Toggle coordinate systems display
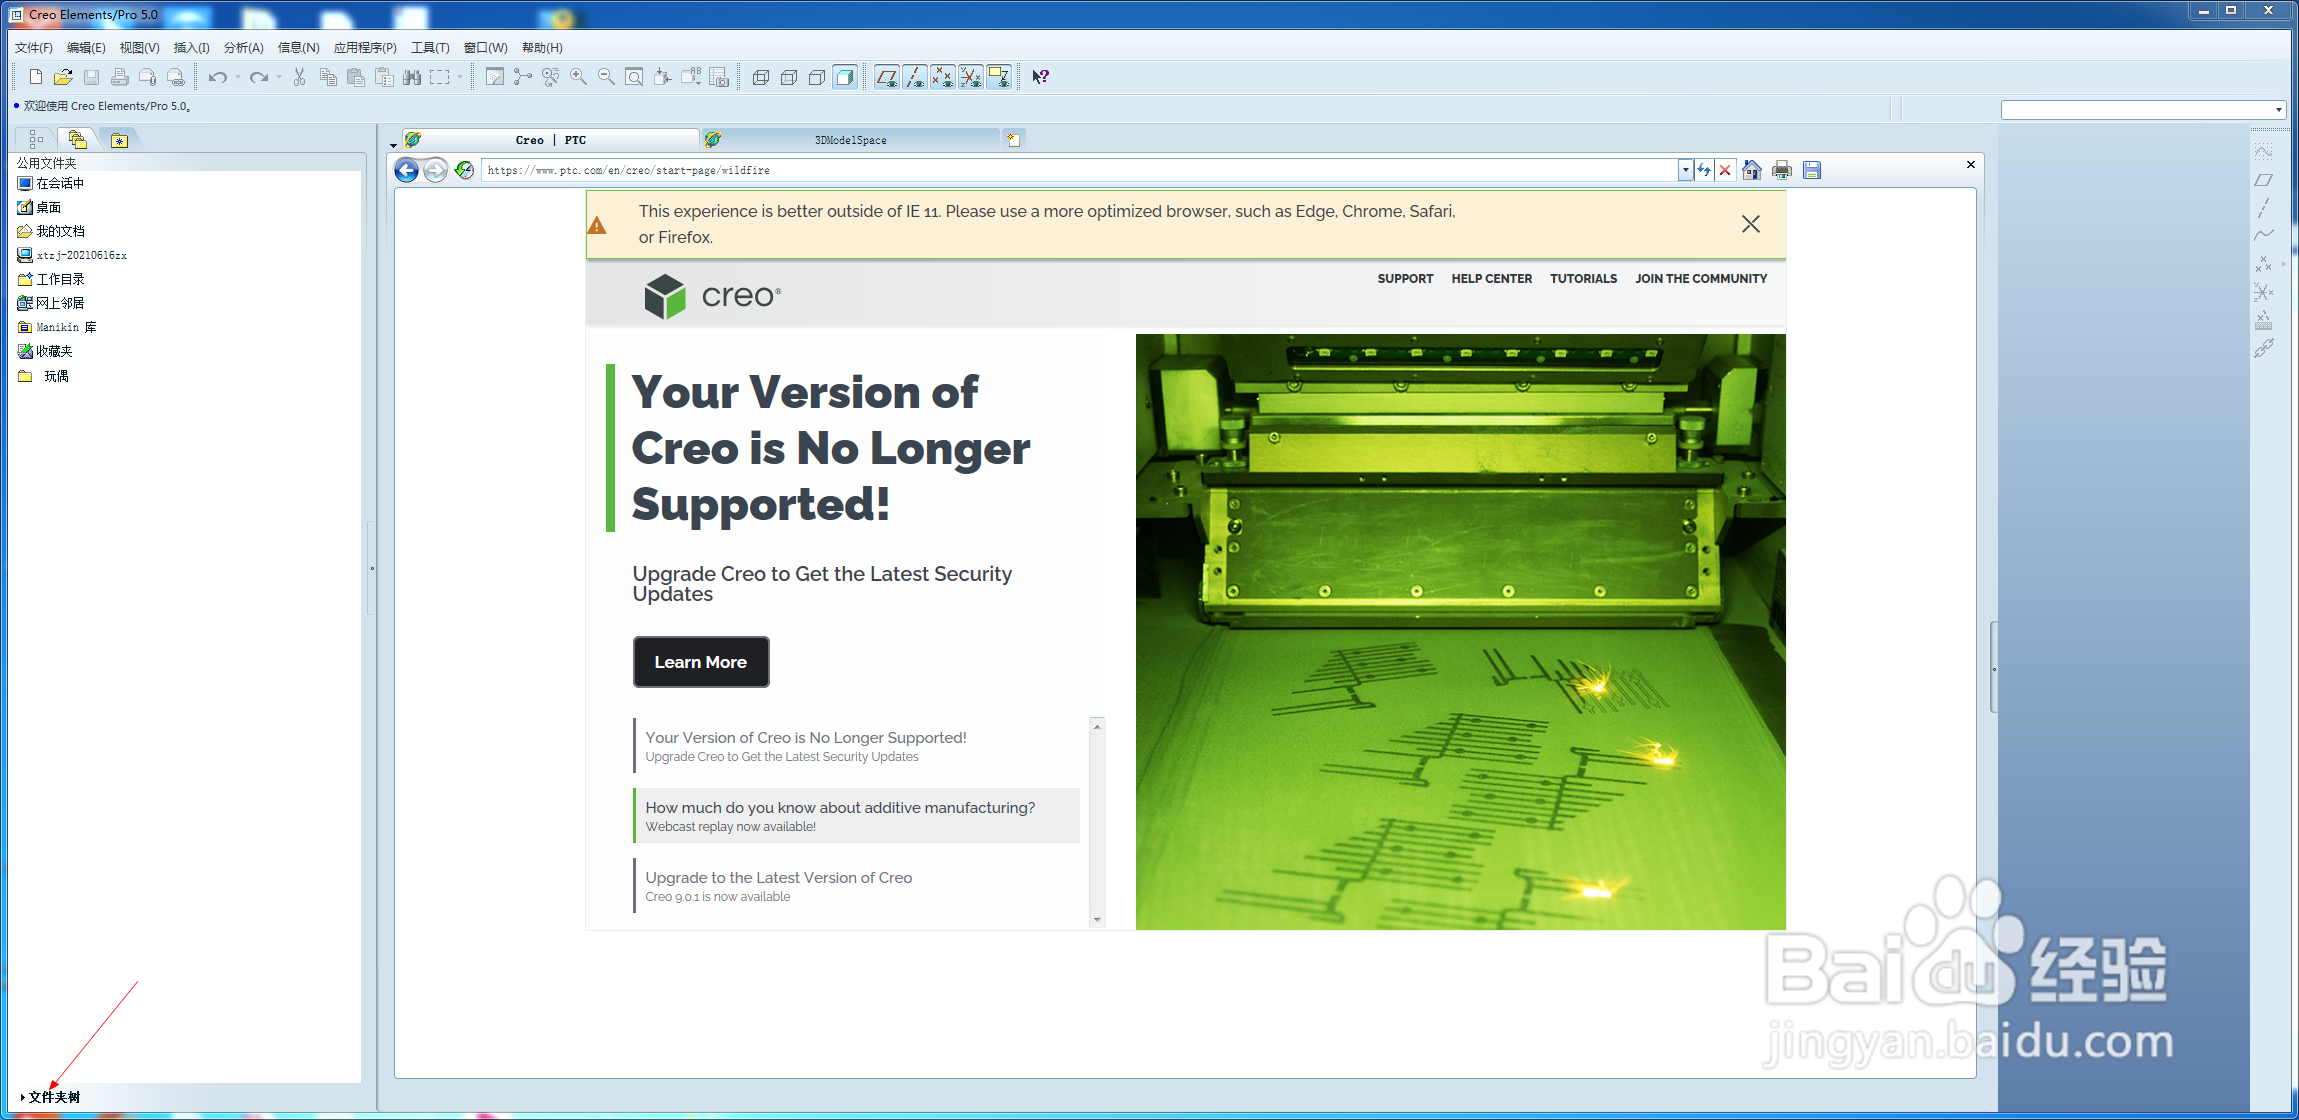Screen dimensions: 2299x1120 pyautogui.click(x=971, y=77)
